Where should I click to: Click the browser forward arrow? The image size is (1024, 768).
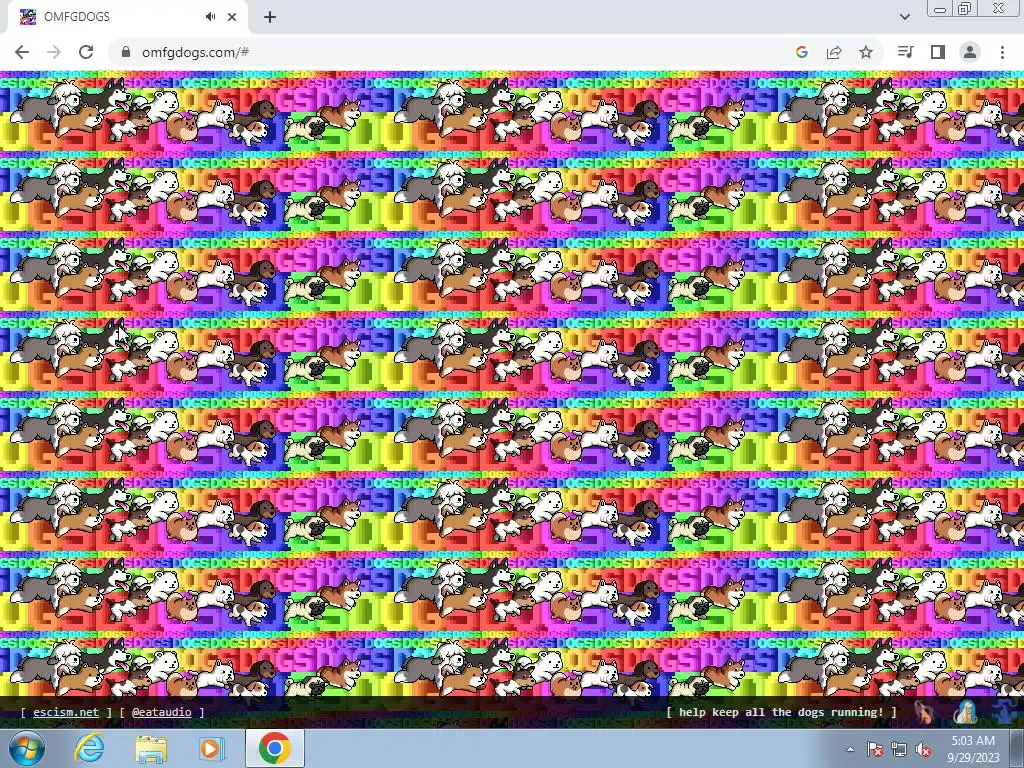[x=54, y=52]
